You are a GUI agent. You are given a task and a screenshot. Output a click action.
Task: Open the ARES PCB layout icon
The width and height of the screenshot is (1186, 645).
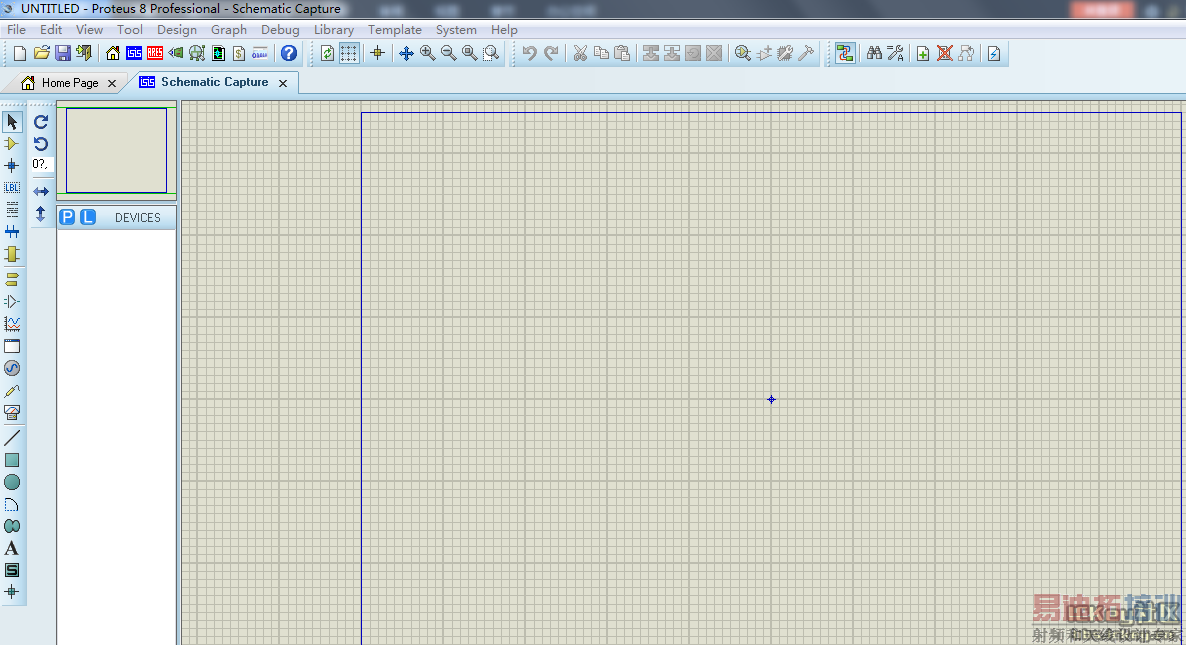tap(155, 54)
